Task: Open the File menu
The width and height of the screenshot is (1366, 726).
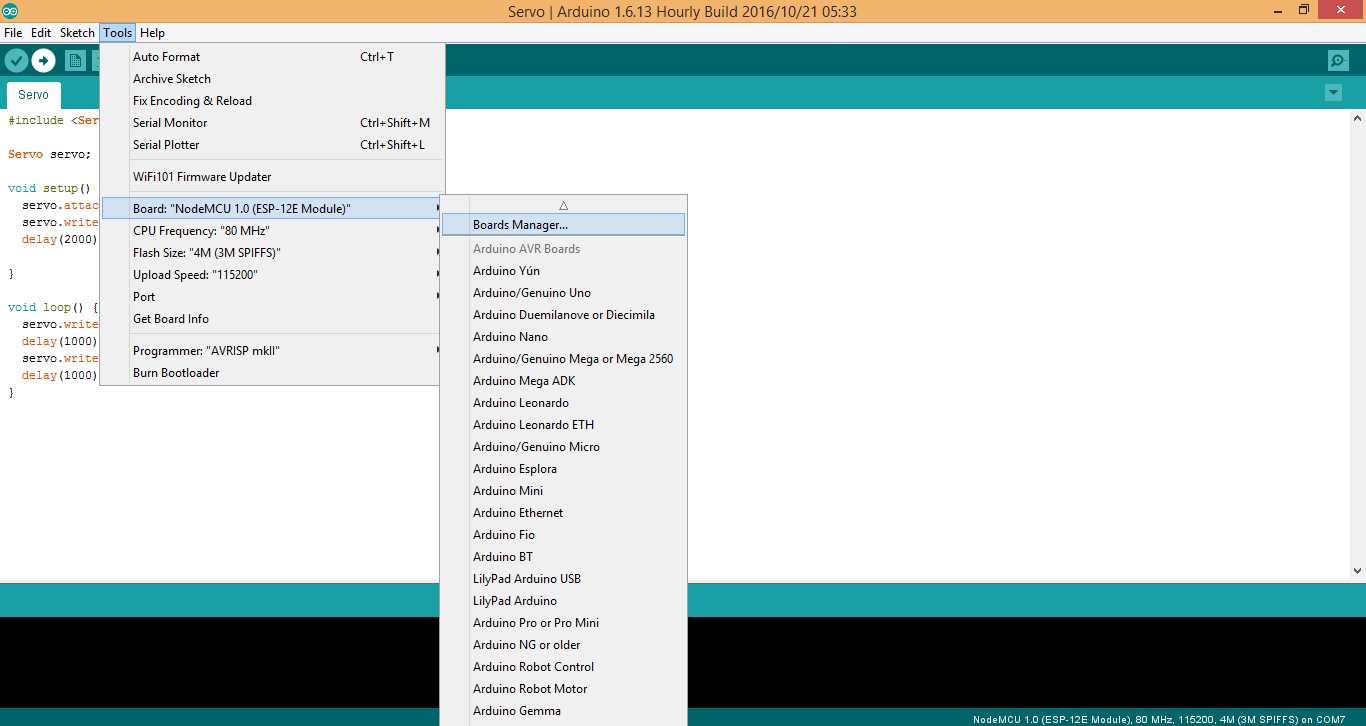Action: 13,33
